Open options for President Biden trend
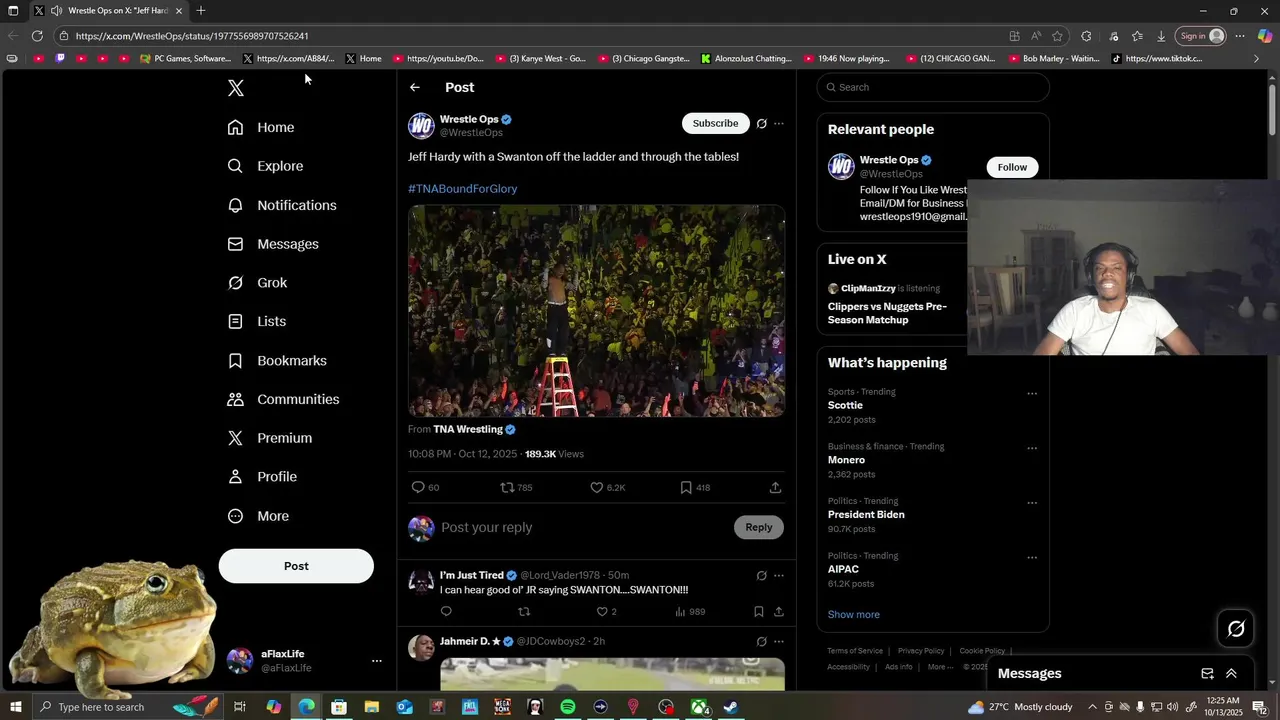Image resolution: width=1280 pixels, height=720 pixels. [x=1032, y=503]
